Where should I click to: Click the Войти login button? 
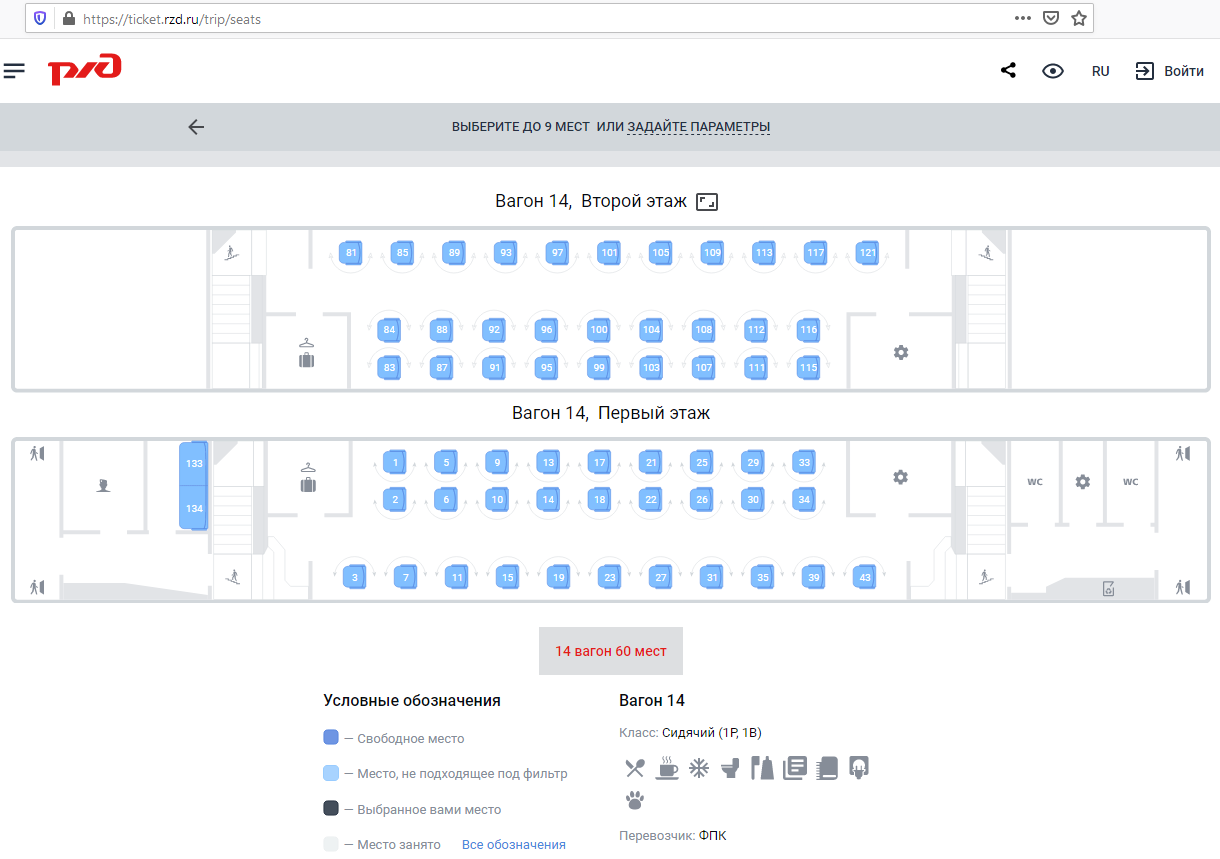point(1169,71)
